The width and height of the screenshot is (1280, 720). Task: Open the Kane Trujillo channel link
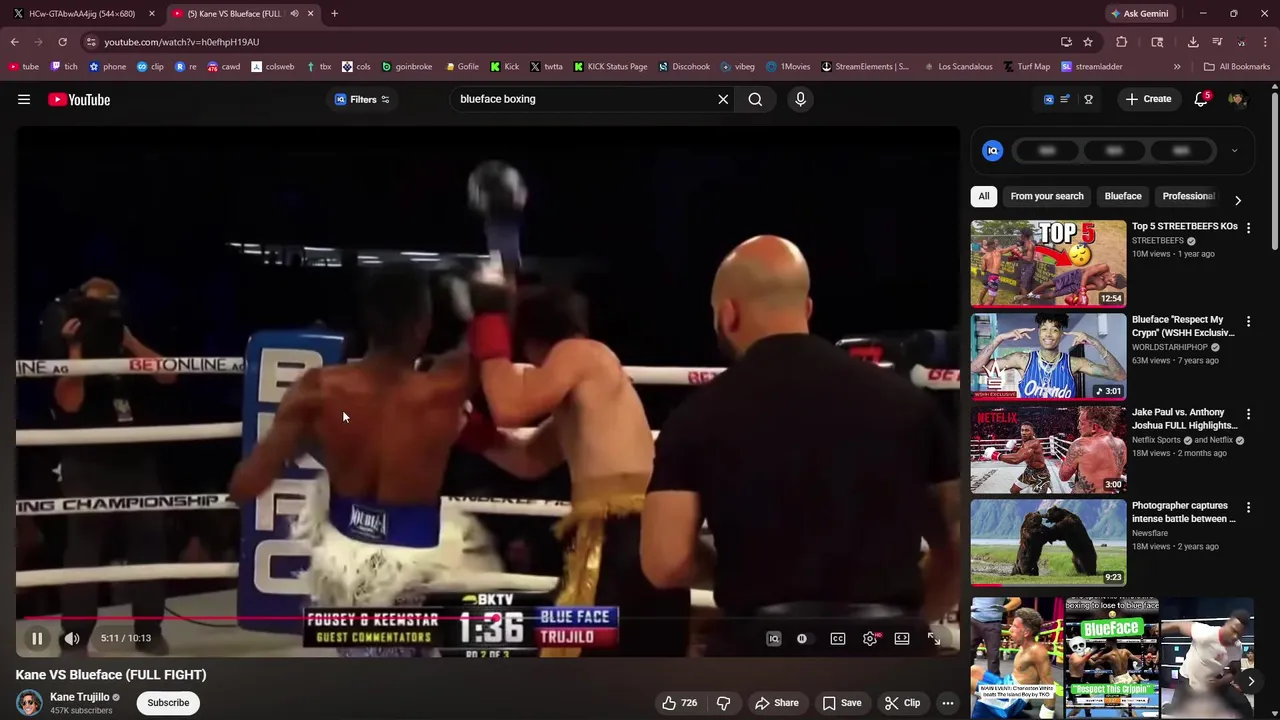(x=79, y=697)
